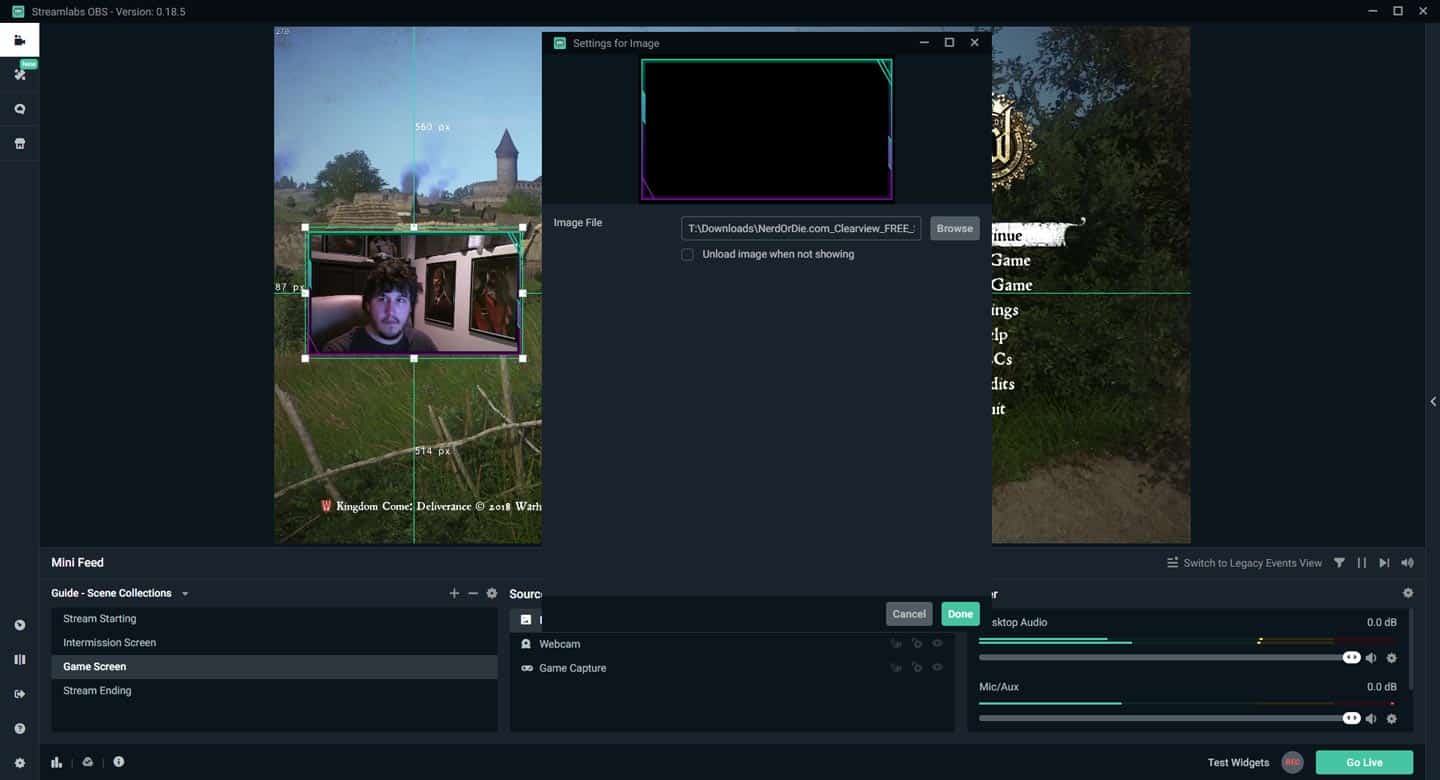Open the Editor tab in the sidebar
The width and height of the screenshot is (1440, 780).
point(19,40)
